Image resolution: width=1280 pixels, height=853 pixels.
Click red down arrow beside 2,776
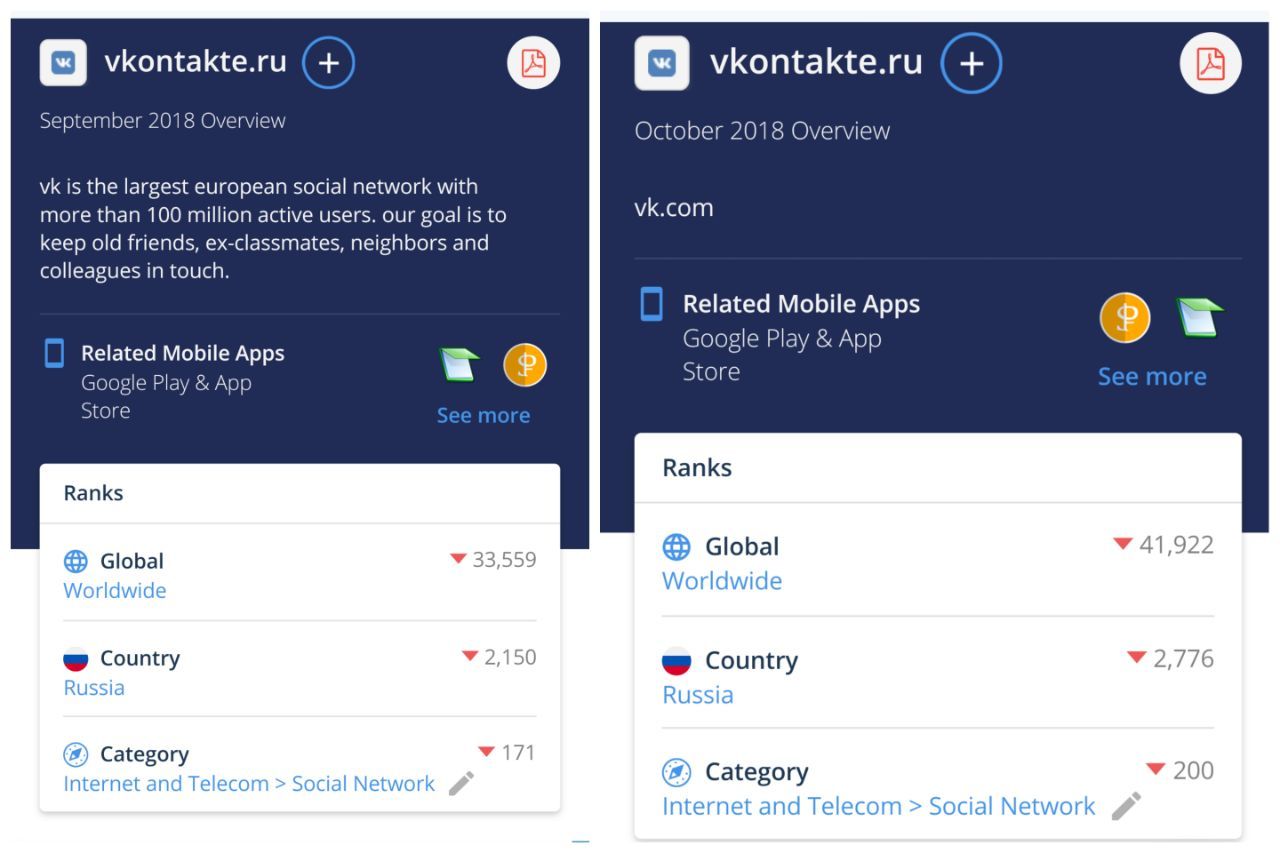(1135, 659)
